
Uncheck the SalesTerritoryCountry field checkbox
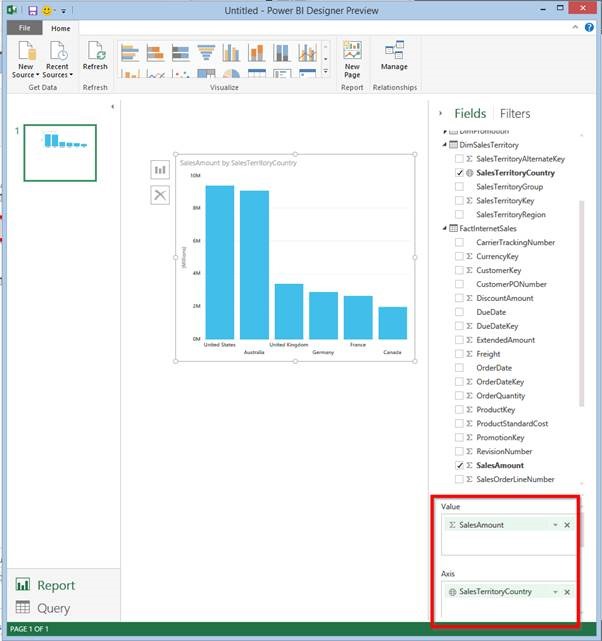459,173
